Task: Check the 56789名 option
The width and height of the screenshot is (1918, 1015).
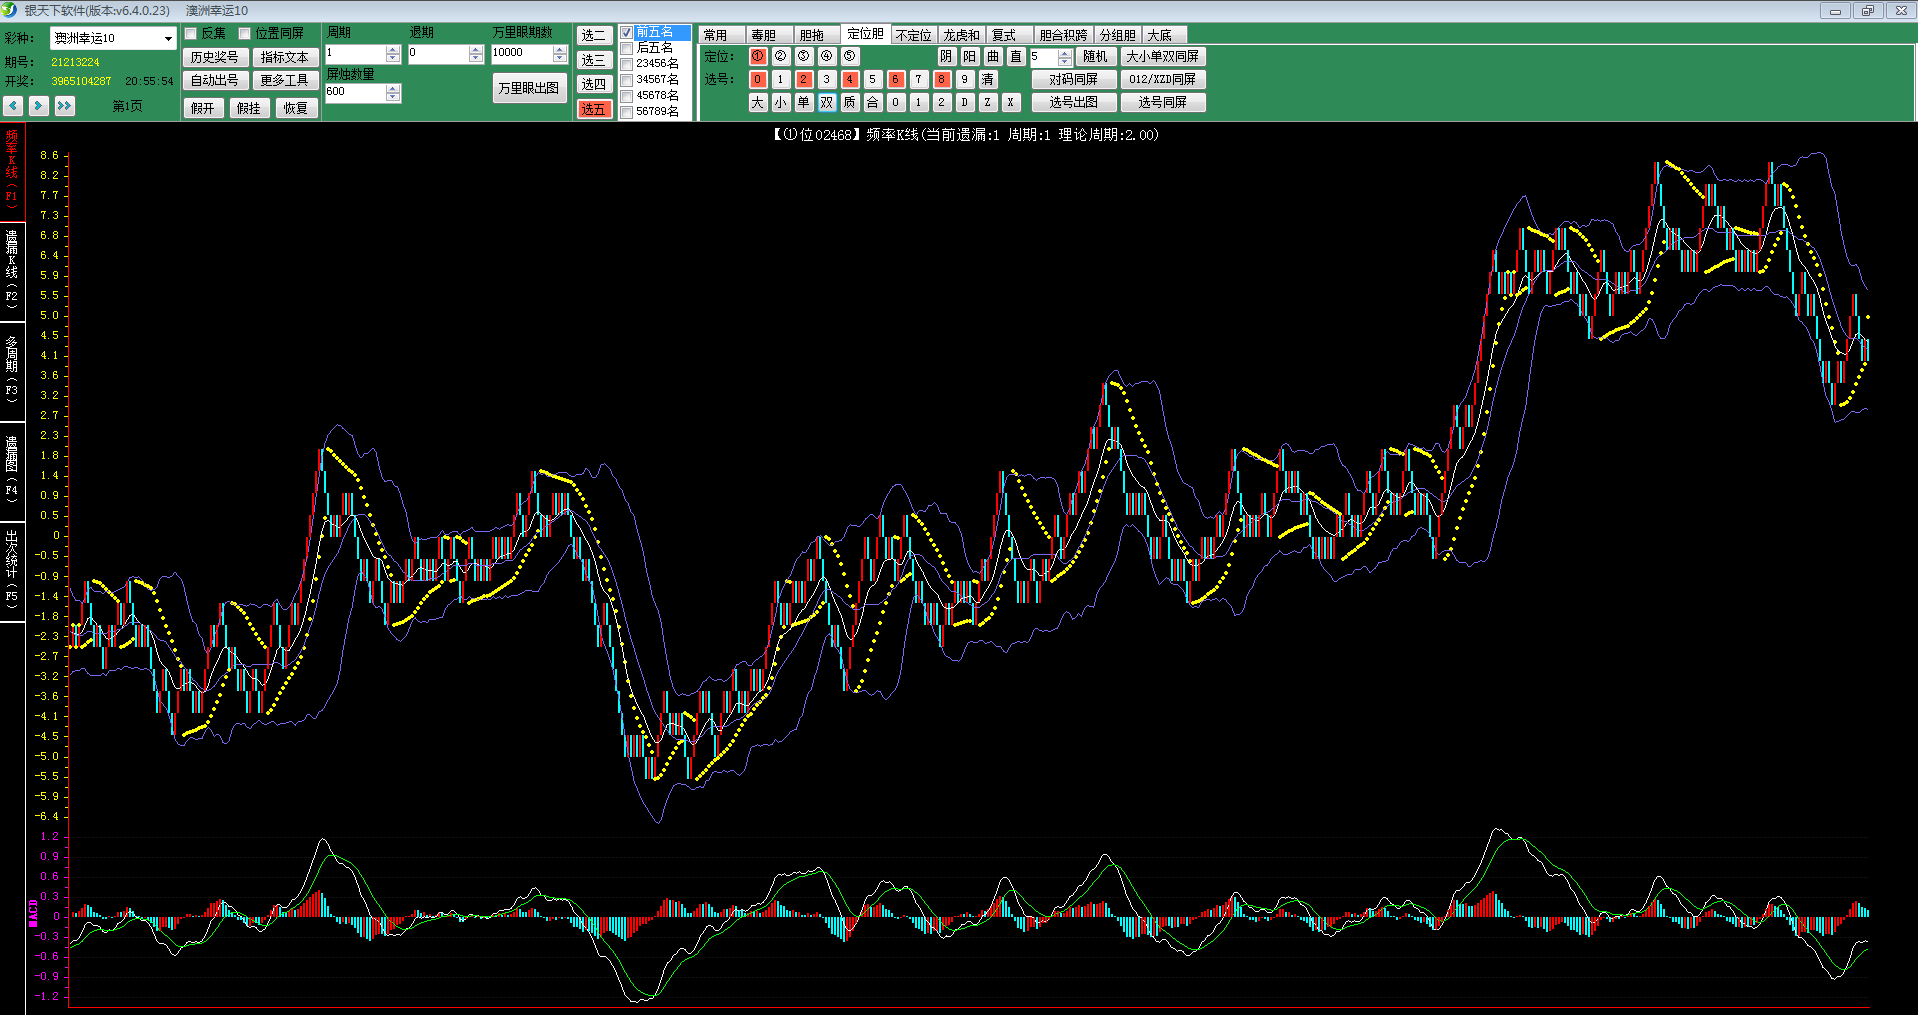Action: [x=627, y=112]
